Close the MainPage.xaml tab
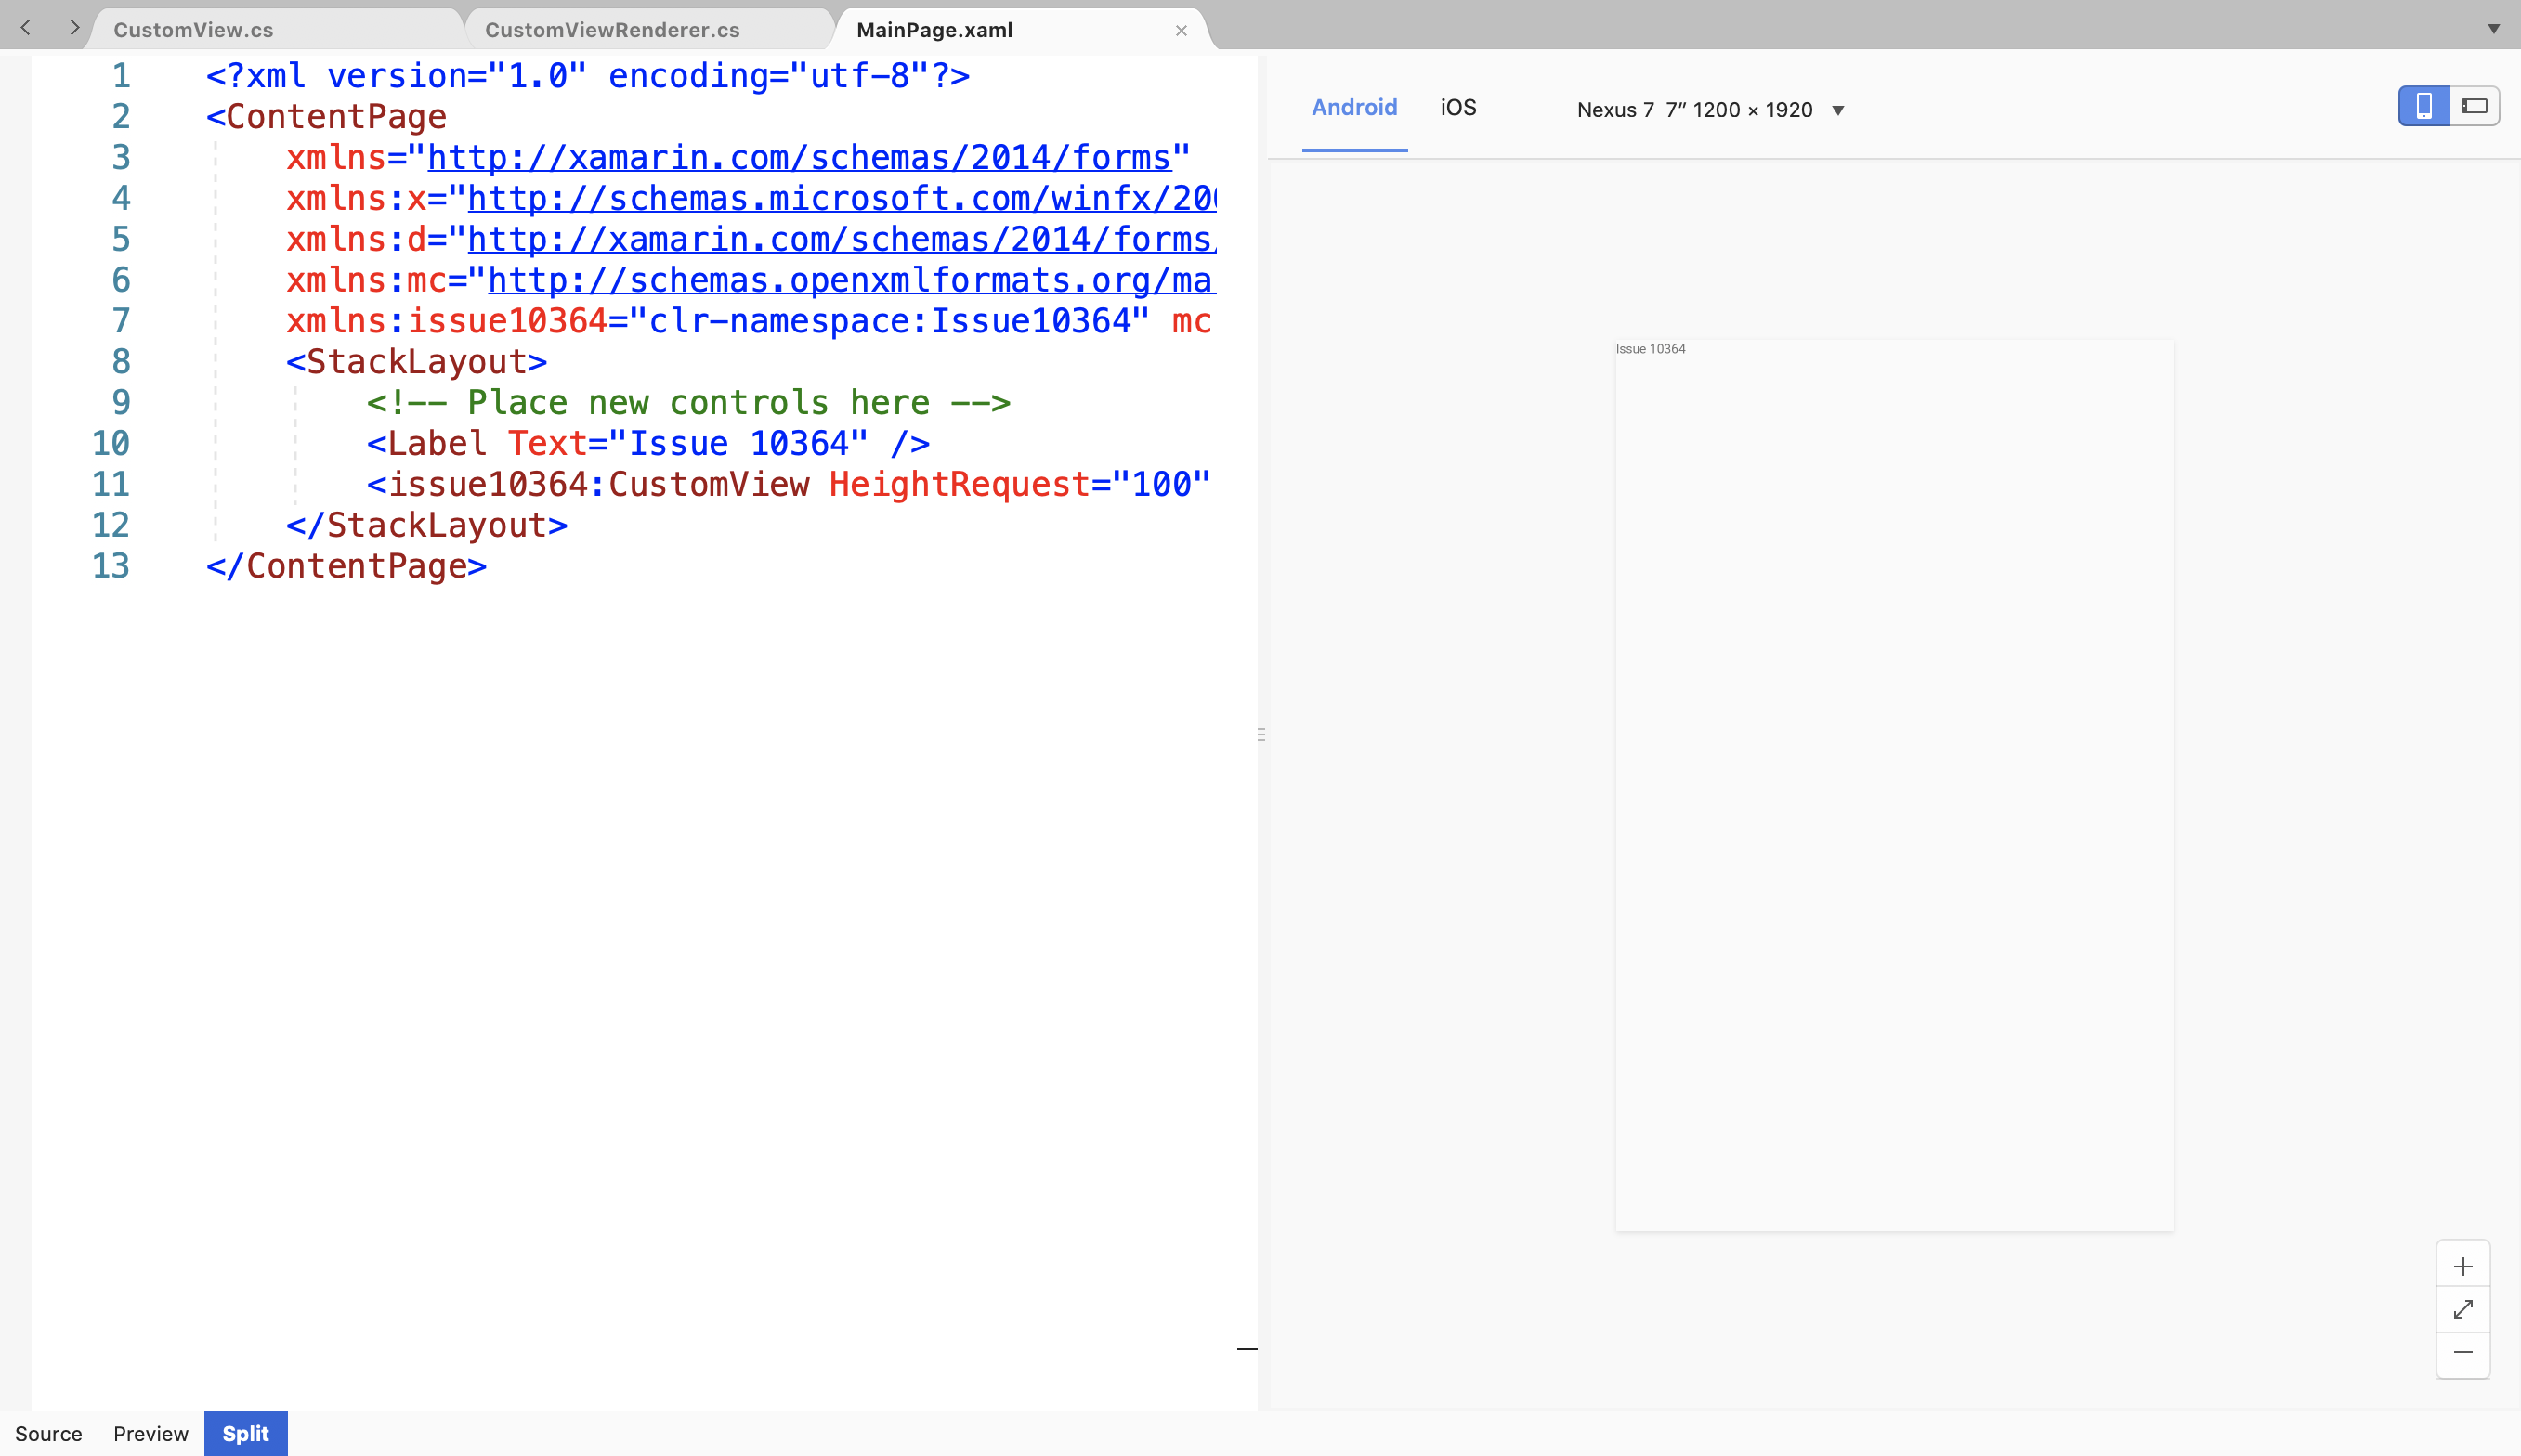Viewport: 2521px width, 1456px height. click(x=1181, y=30)
